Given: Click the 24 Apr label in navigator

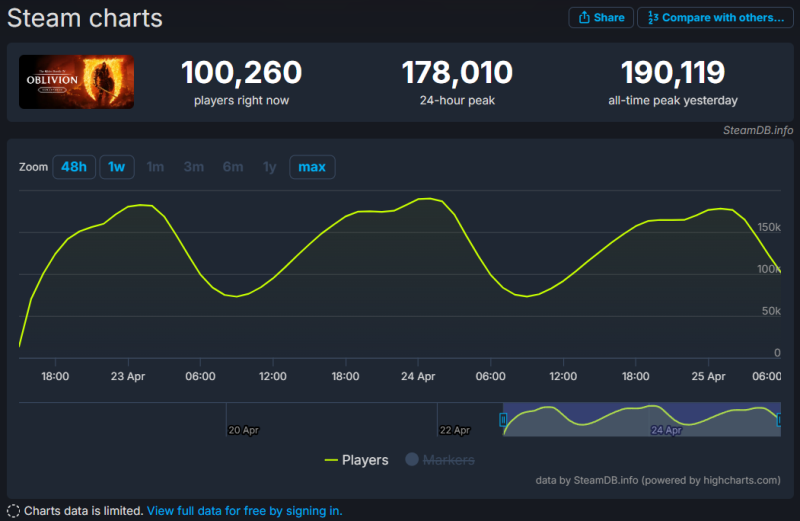Looking at the screenshot, I should tap(666, 430).
